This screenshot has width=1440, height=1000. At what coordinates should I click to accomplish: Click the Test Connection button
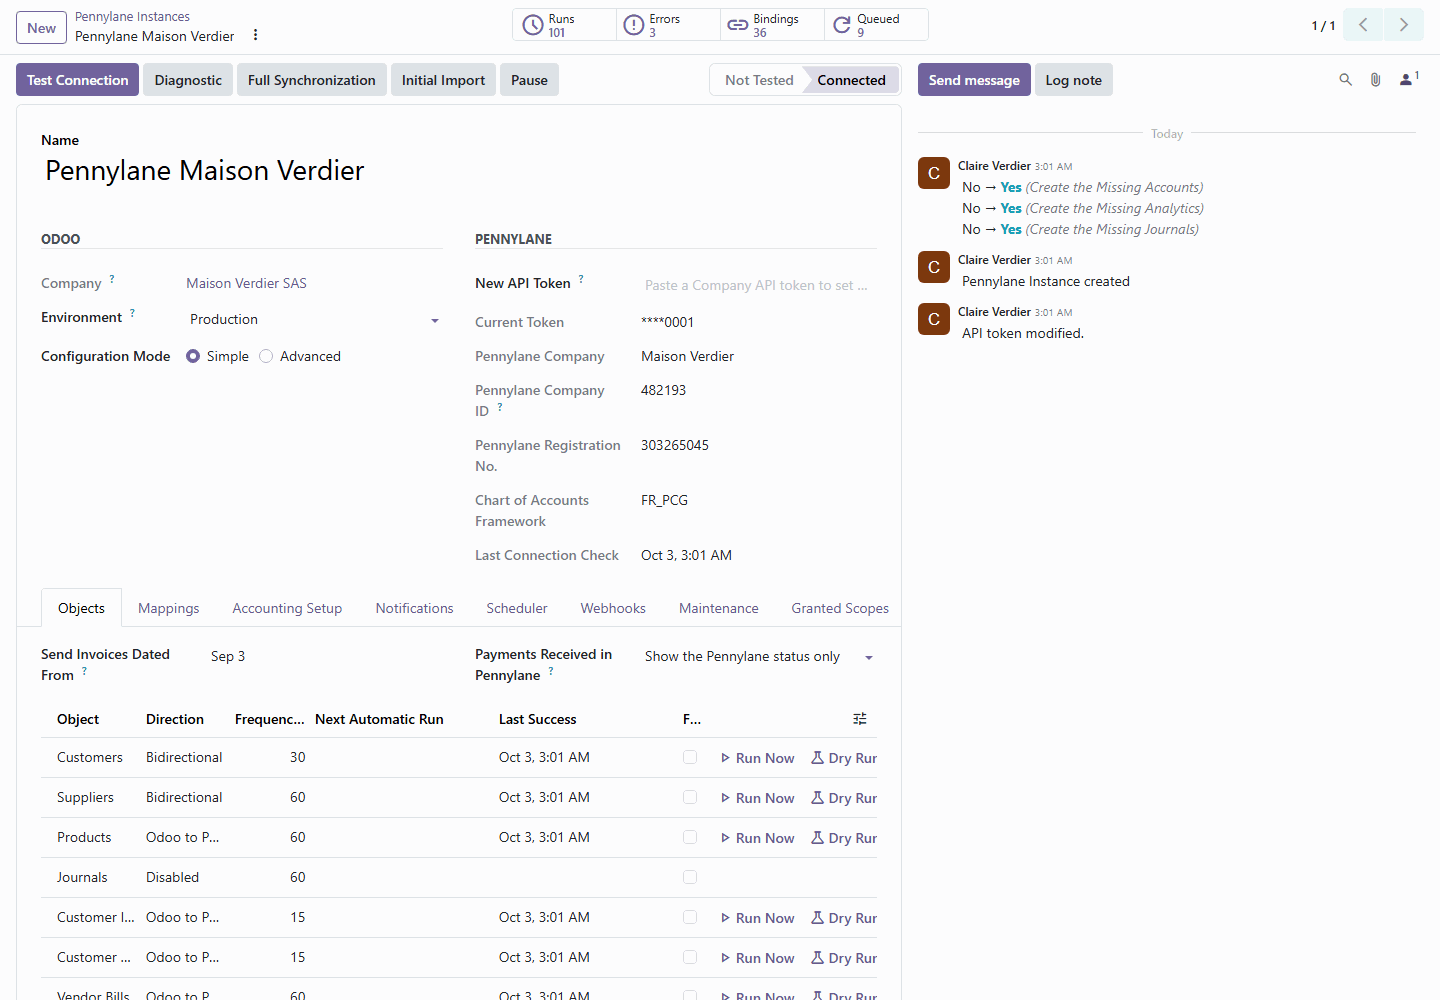78,80
